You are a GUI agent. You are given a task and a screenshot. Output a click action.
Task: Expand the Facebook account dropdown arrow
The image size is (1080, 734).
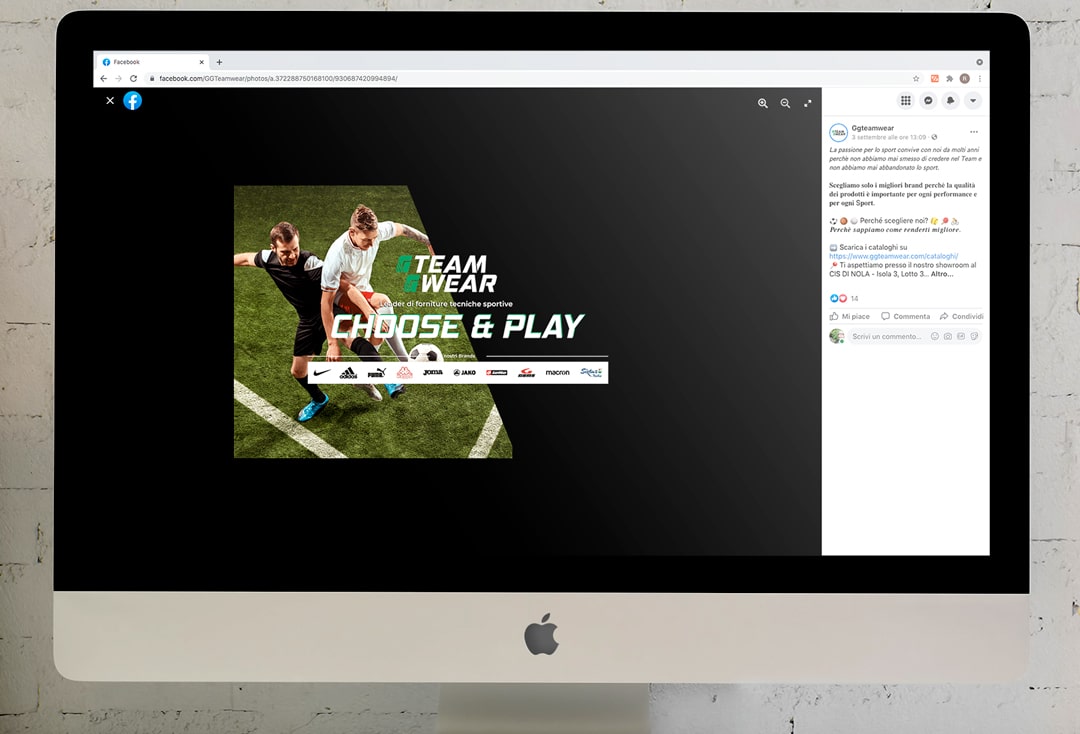pos(972,101)
